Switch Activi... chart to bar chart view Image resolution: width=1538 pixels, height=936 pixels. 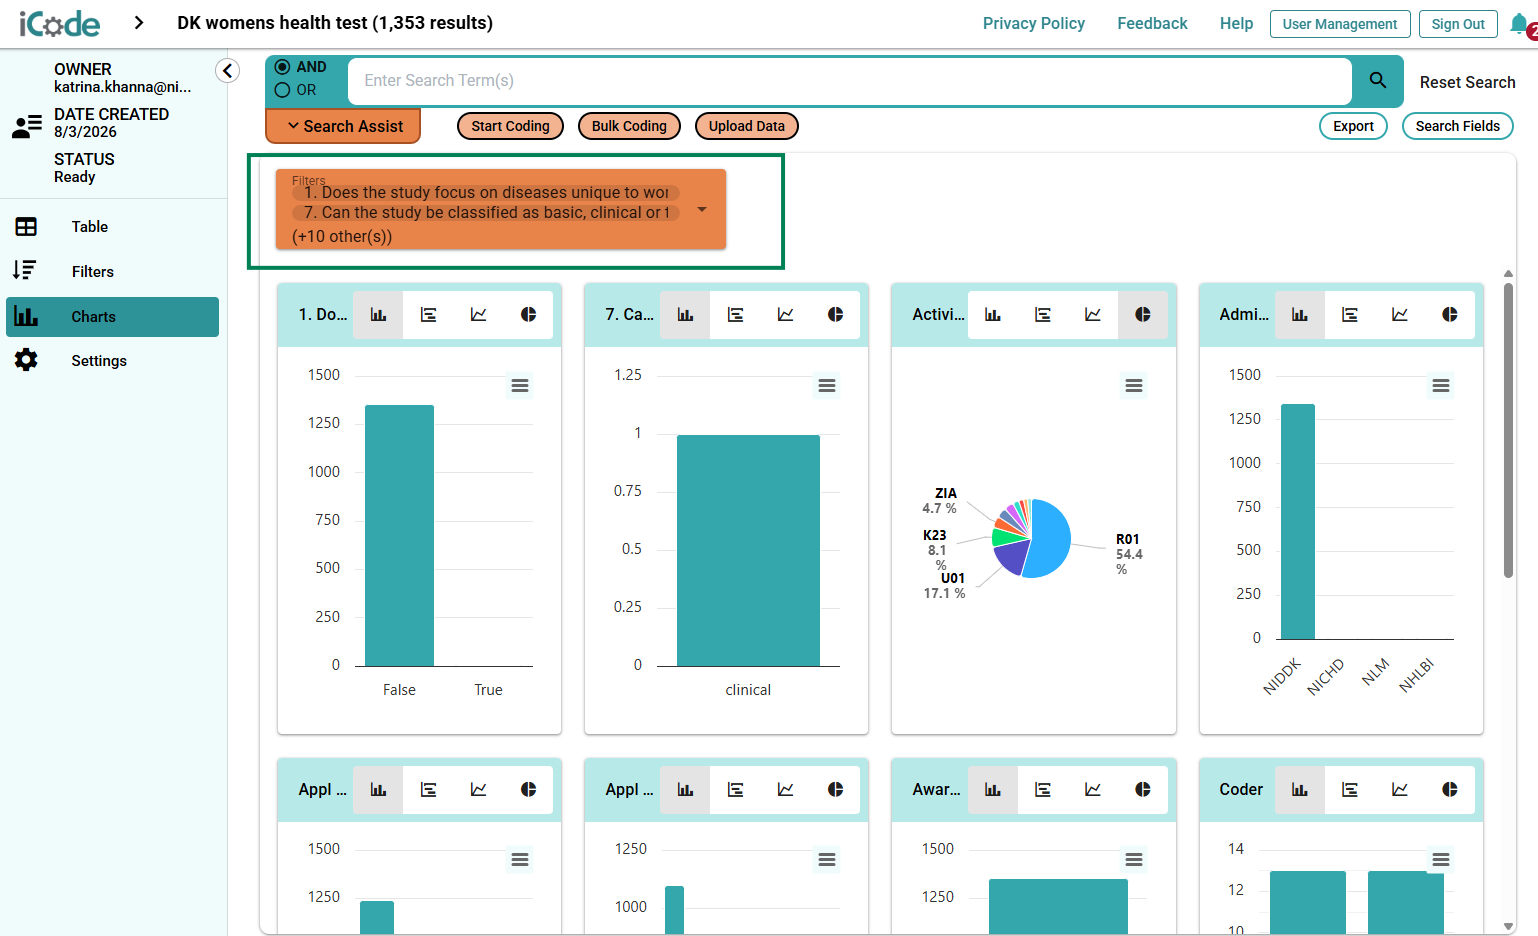click(992, 315)
